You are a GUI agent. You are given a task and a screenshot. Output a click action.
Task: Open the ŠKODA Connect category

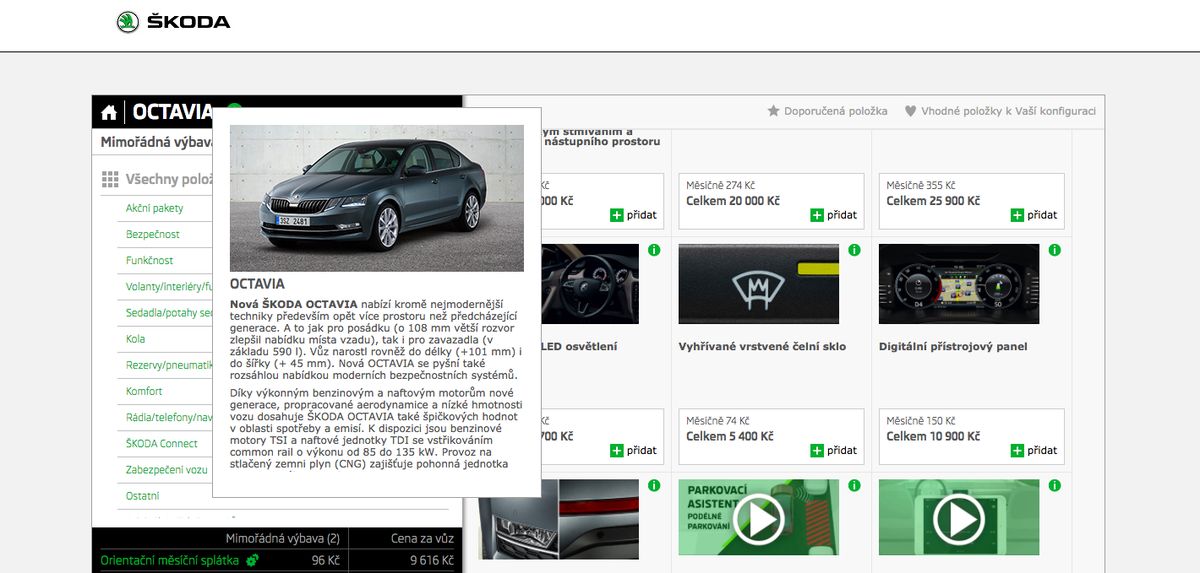[162, 443]
